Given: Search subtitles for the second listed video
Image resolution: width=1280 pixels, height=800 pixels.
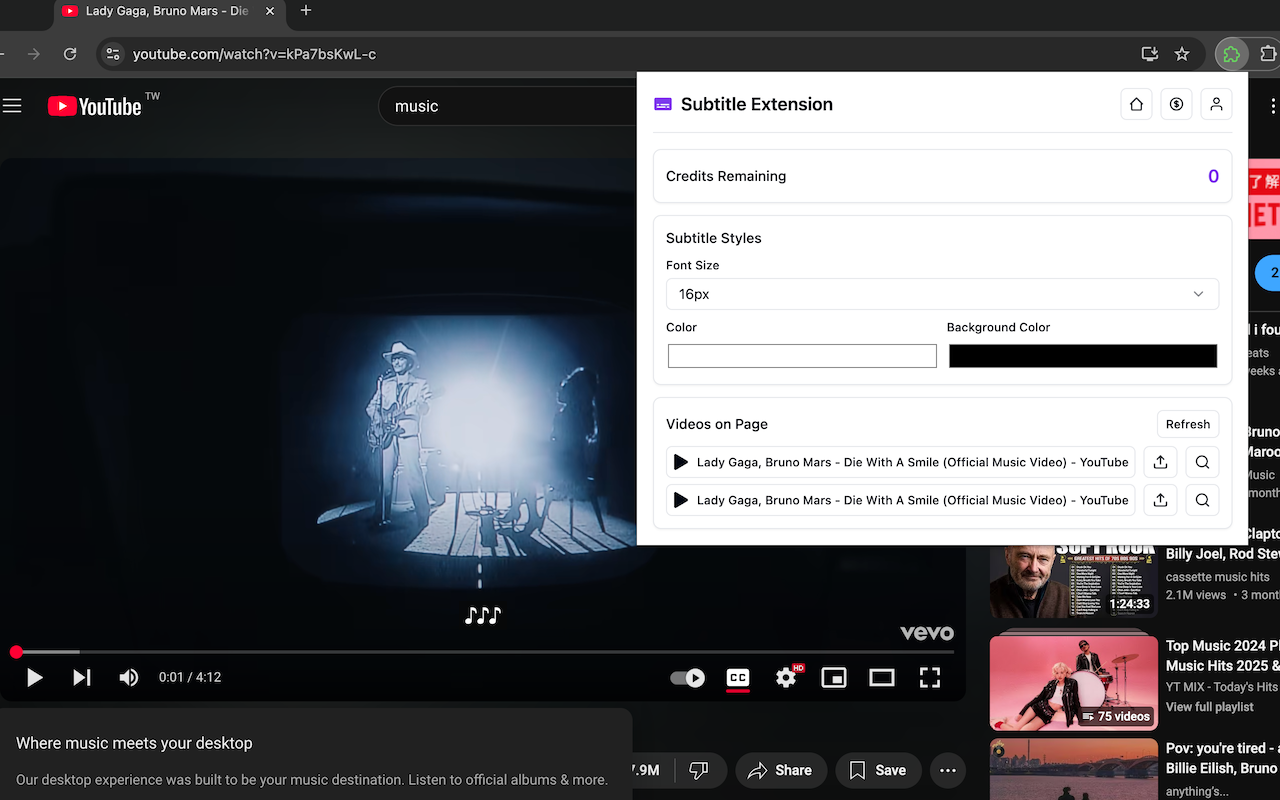Looking at the screenshot, I should tap(1202, 500).
